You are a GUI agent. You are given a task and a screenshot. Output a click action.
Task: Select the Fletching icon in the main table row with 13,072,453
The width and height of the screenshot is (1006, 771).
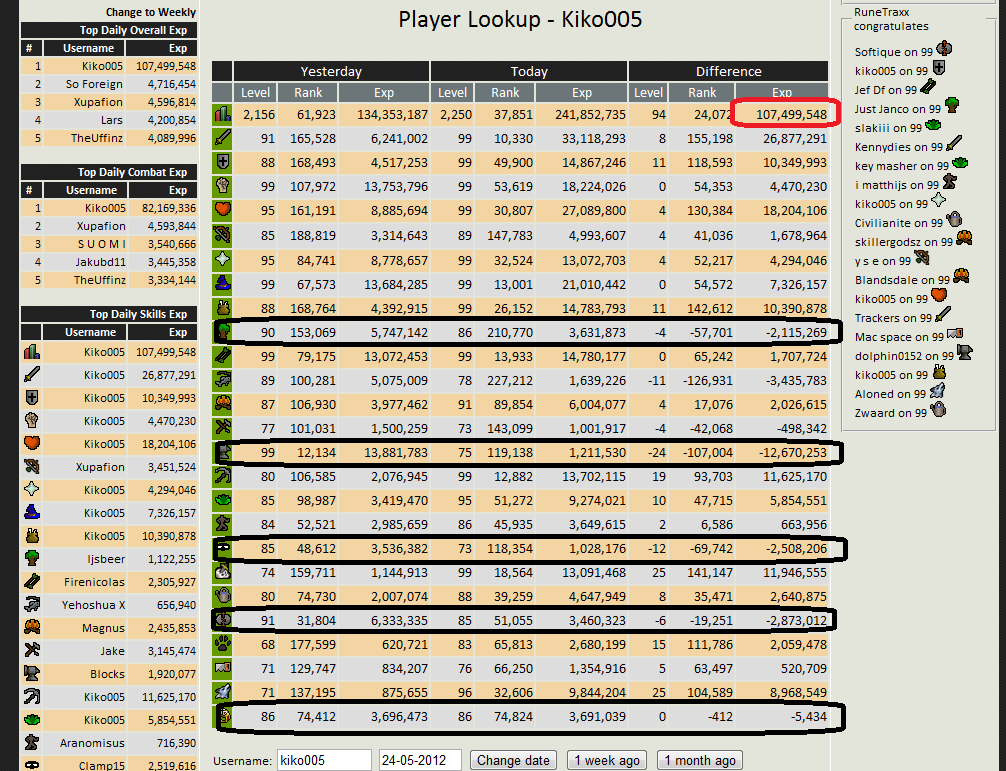223,356
